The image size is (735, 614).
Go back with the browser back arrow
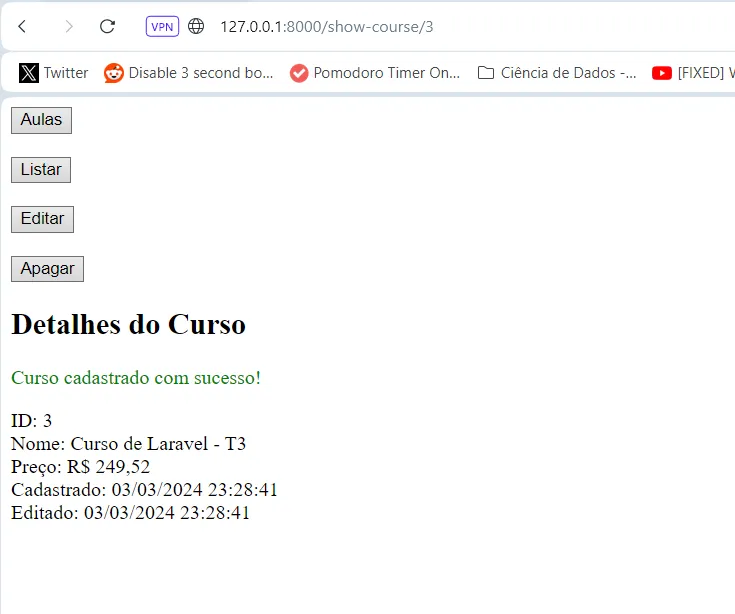[22, 26]
